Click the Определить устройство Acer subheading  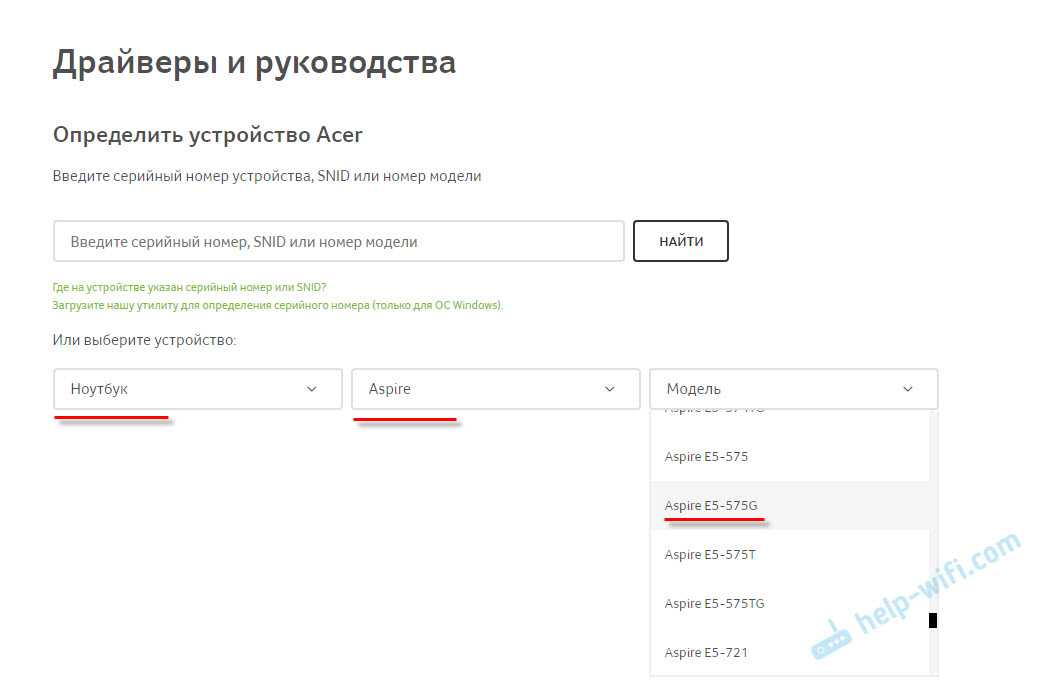(x=207, y=134)
